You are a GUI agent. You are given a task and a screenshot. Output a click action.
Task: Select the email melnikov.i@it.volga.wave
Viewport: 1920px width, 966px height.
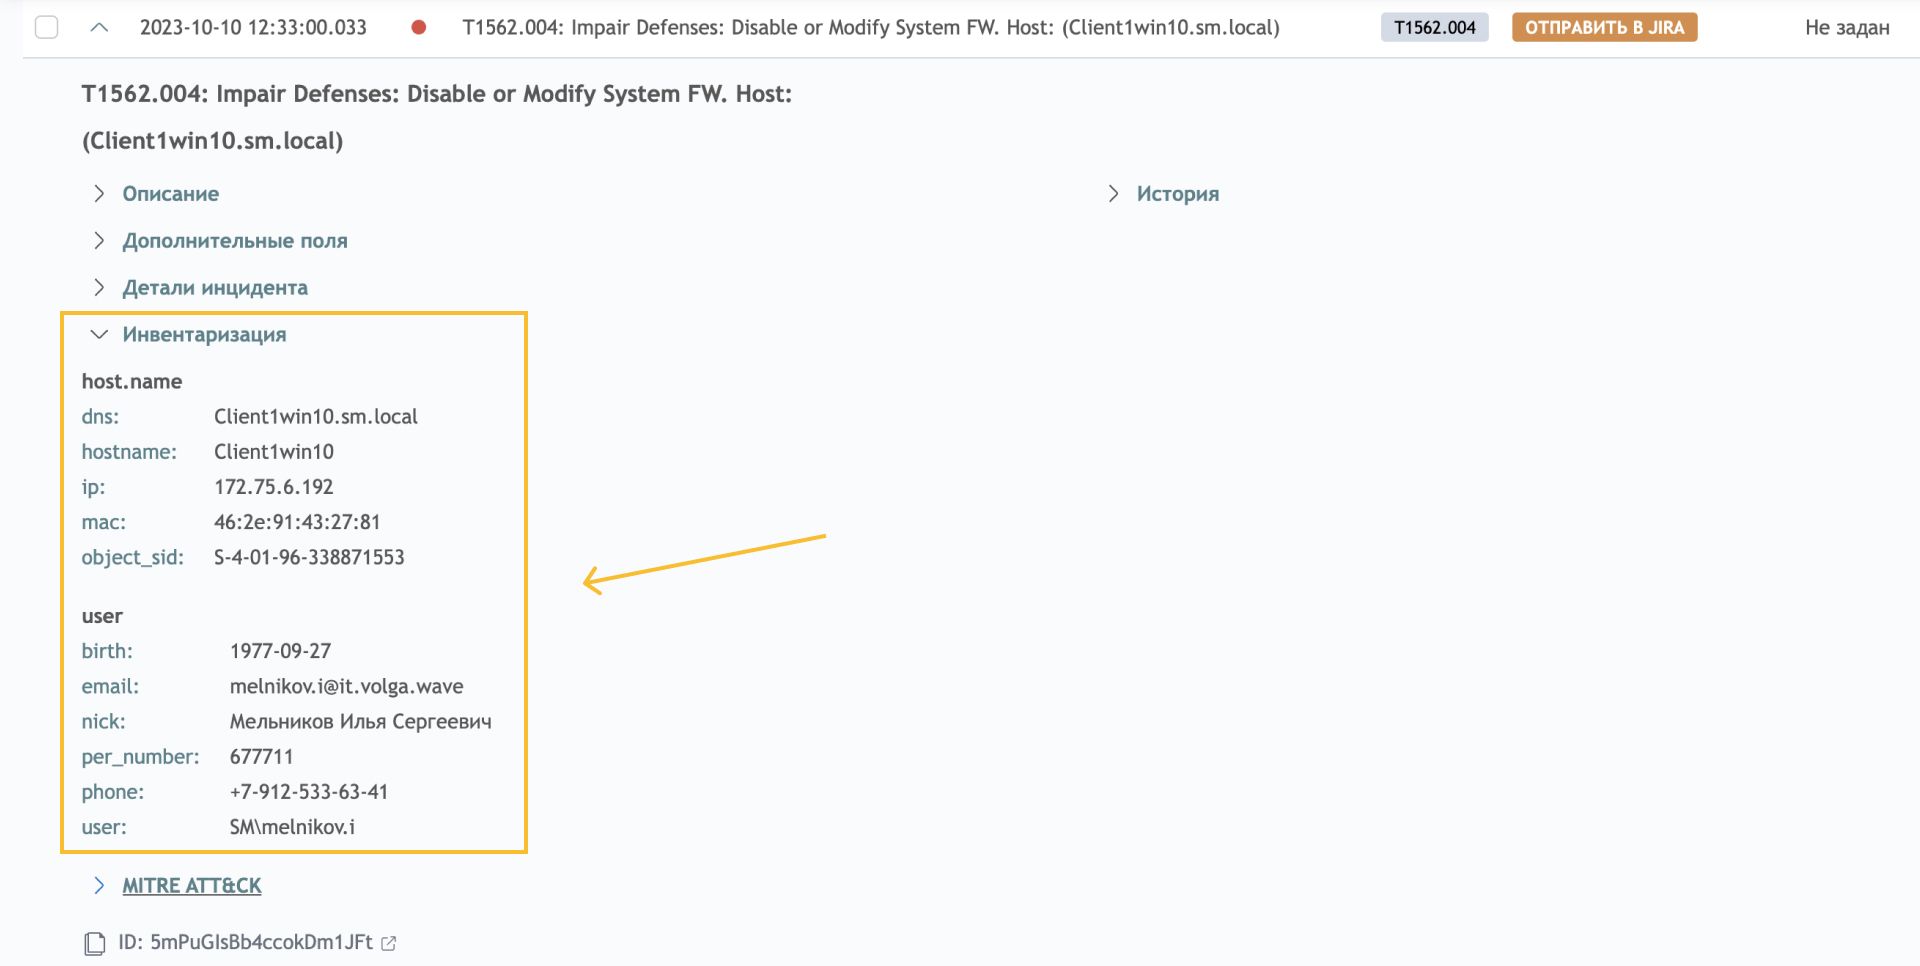point(347,687)
